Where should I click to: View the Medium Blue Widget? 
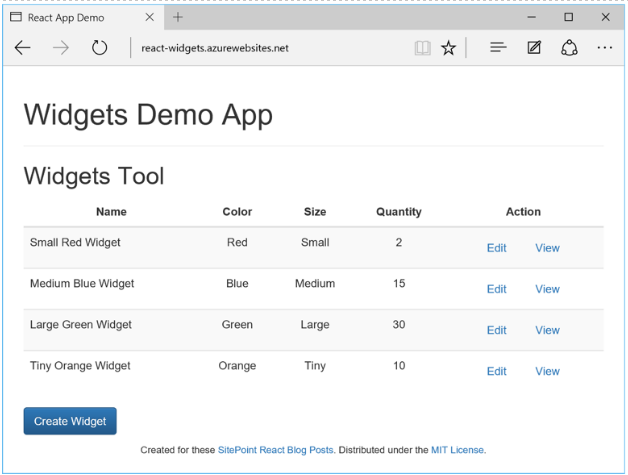547,289
